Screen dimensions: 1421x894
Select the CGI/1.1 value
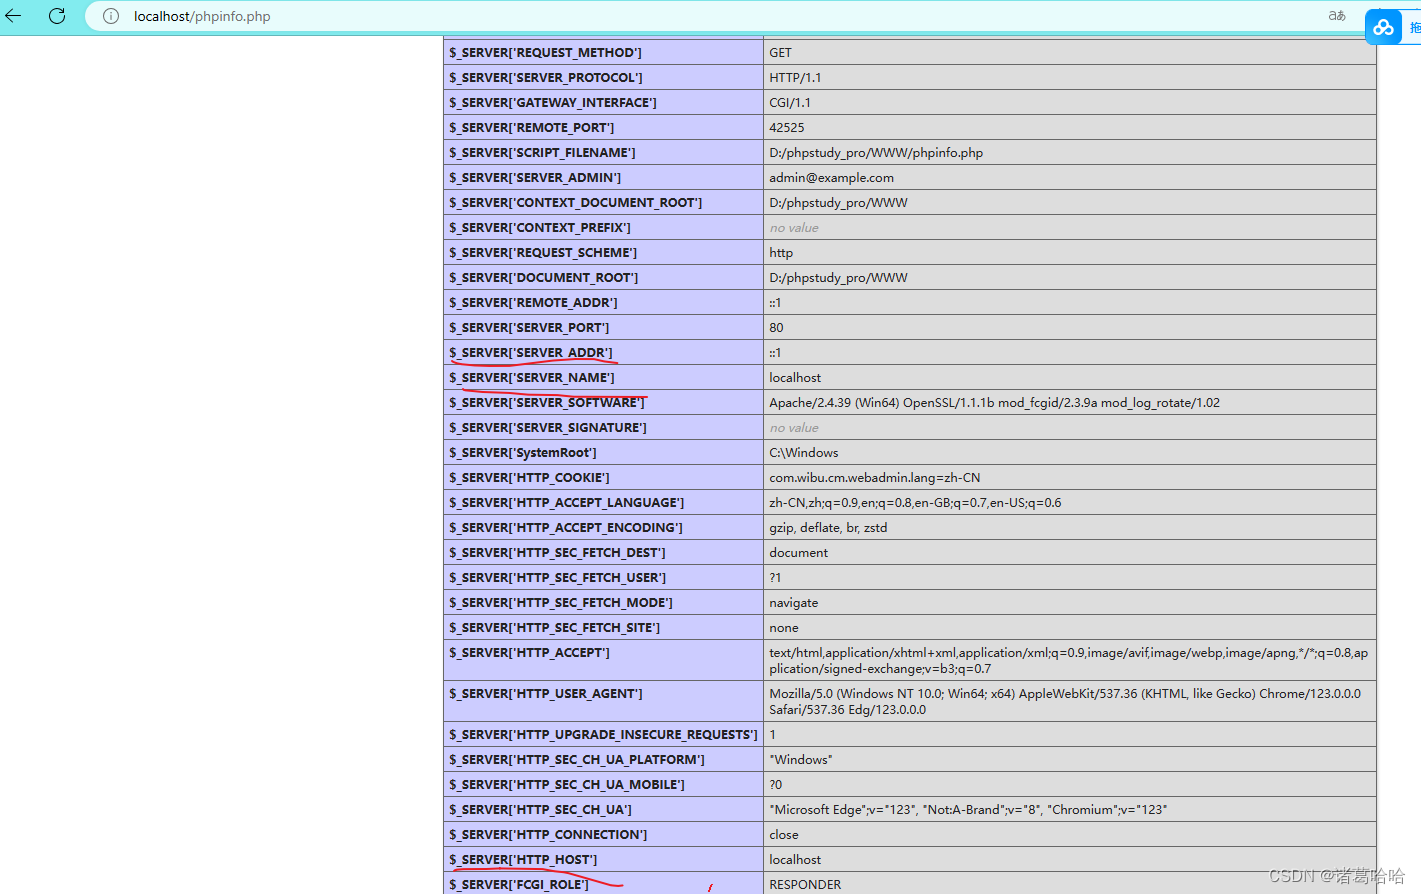pyautogui.click(x=790, y=102)
